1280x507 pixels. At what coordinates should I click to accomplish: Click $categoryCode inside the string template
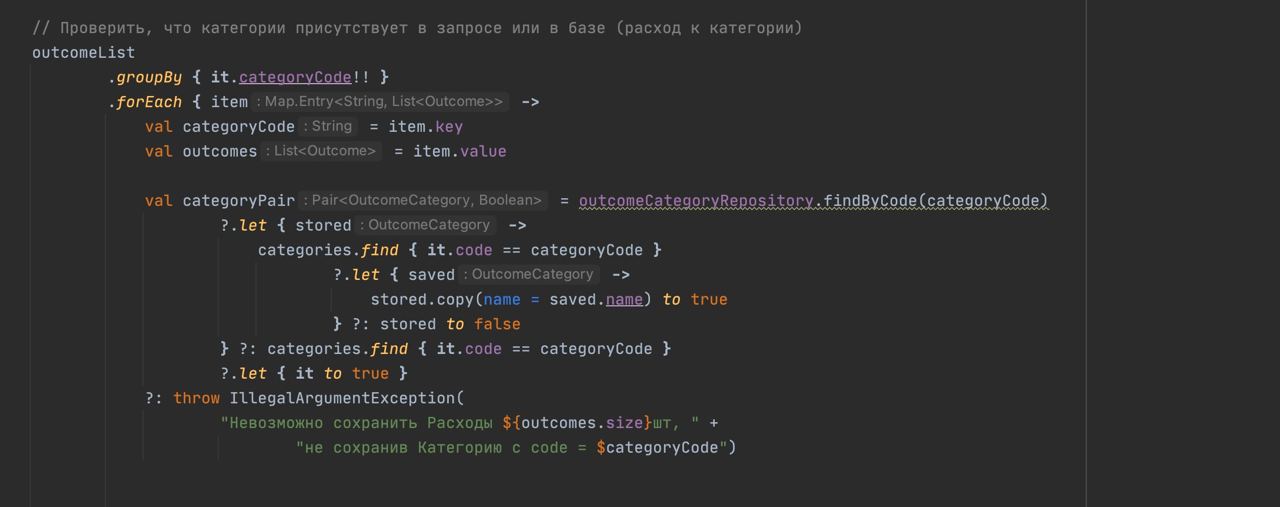657,448
